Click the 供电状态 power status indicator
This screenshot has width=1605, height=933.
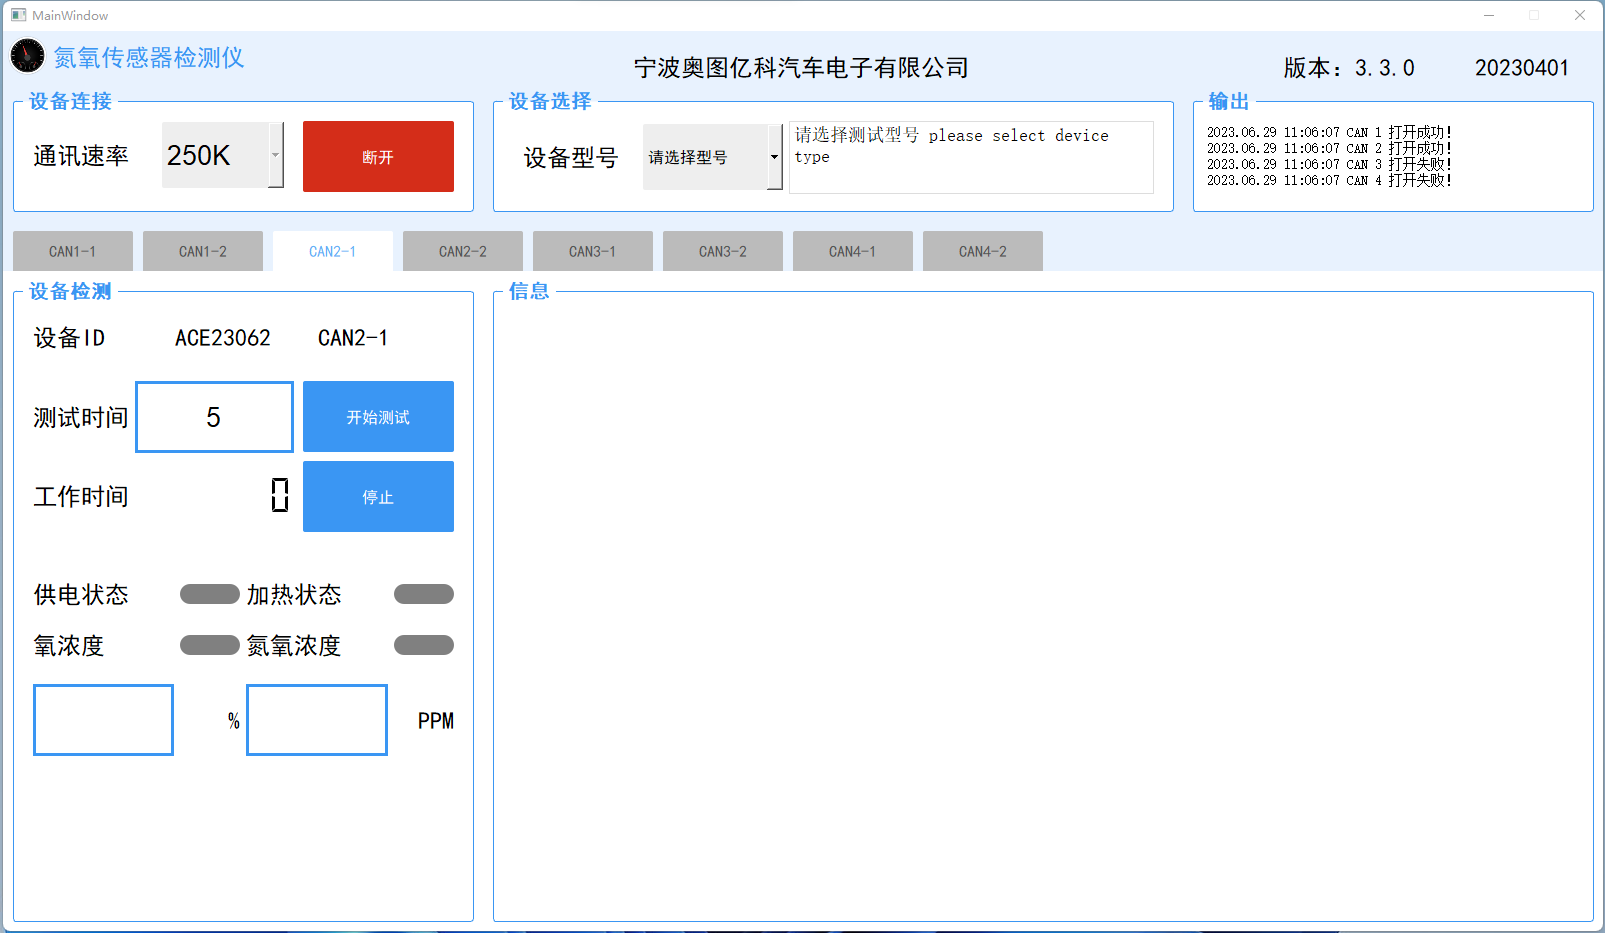point(209,594)
